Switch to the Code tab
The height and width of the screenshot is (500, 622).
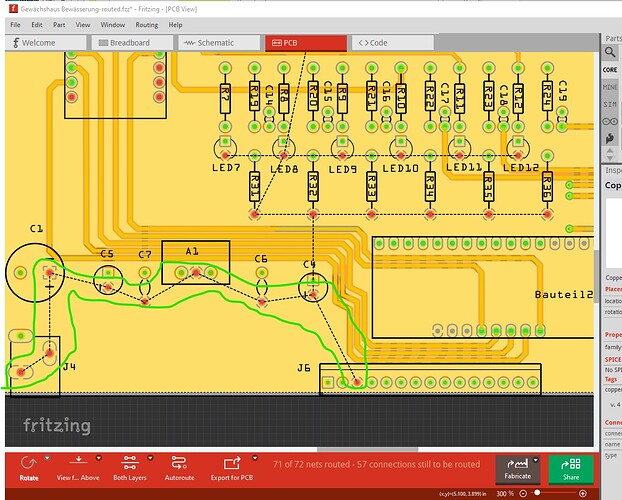(393, 43)
